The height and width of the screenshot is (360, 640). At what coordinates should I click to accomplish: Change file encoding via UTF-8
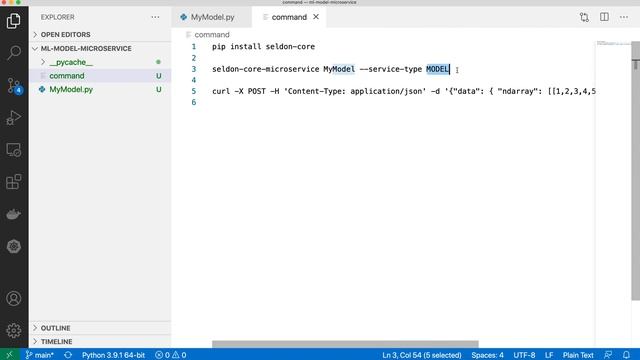click(524, 355)
